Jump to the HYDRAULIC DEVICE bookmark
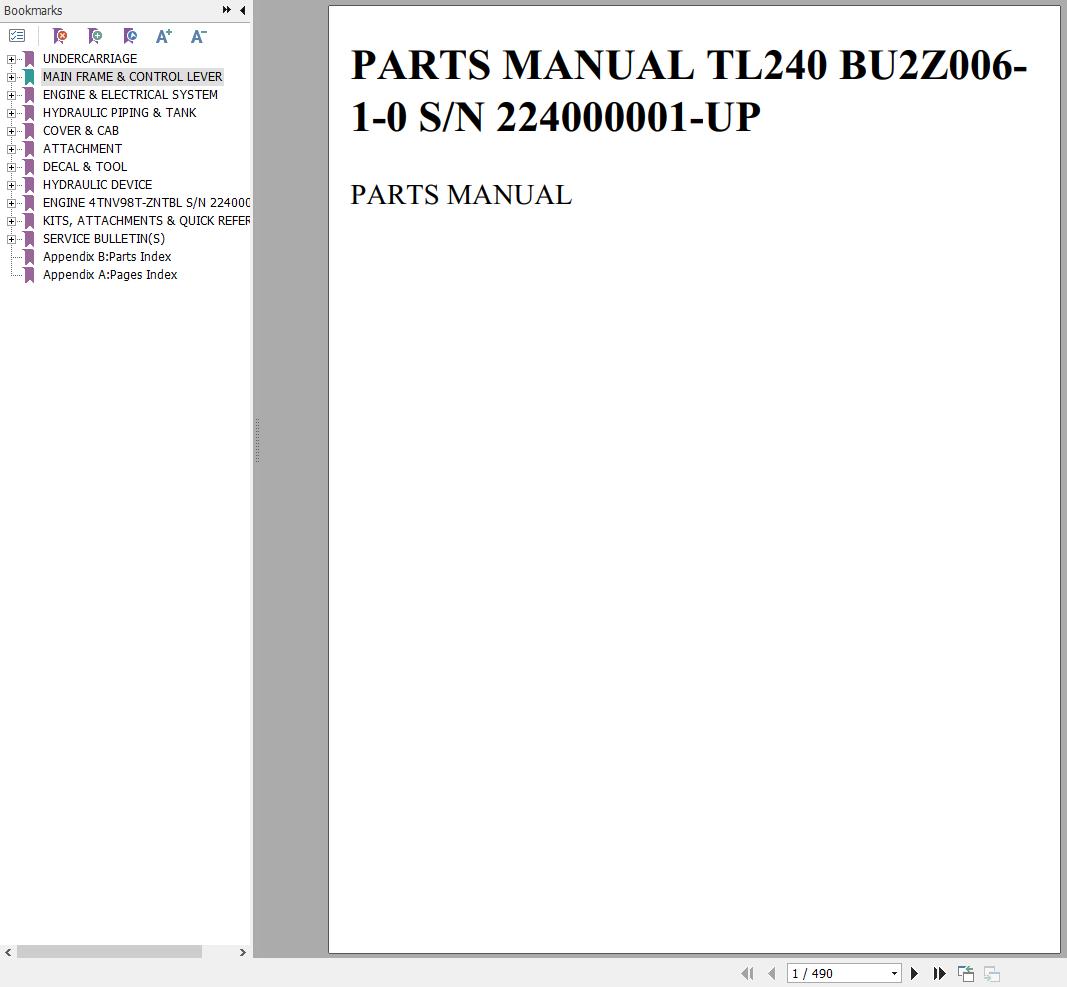 pyautogui.click(x=97, y=184)
